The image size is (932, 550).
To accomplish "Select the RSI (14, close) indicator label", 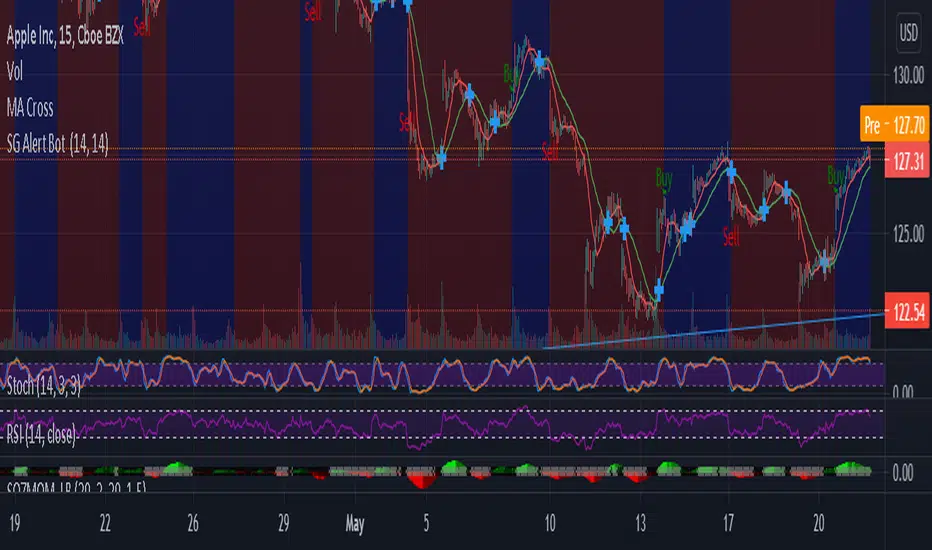I will [41, 435].
